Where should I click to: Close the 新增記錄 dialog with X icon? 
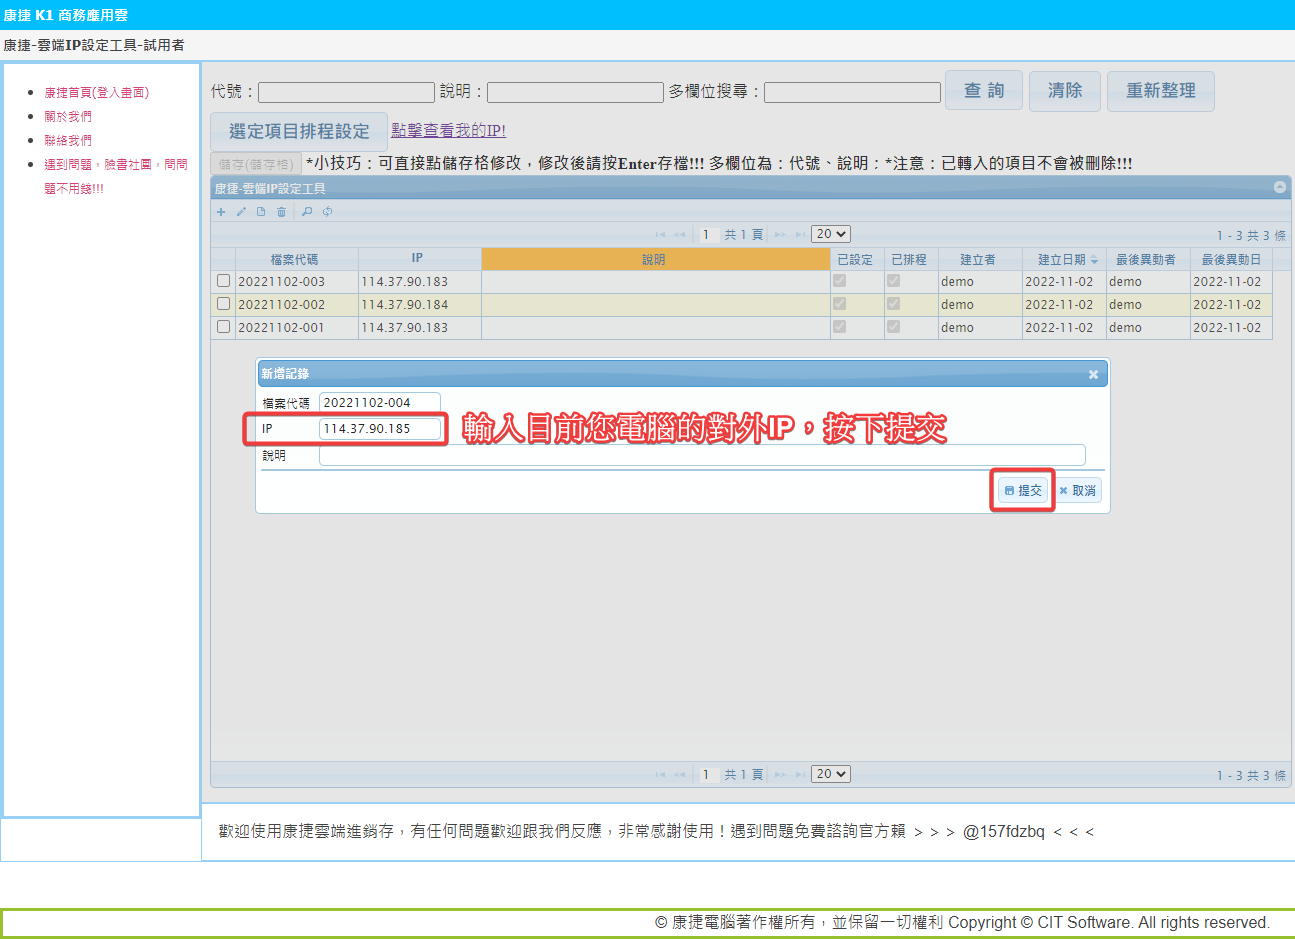pyautogui.click(x=1093, y=374)
